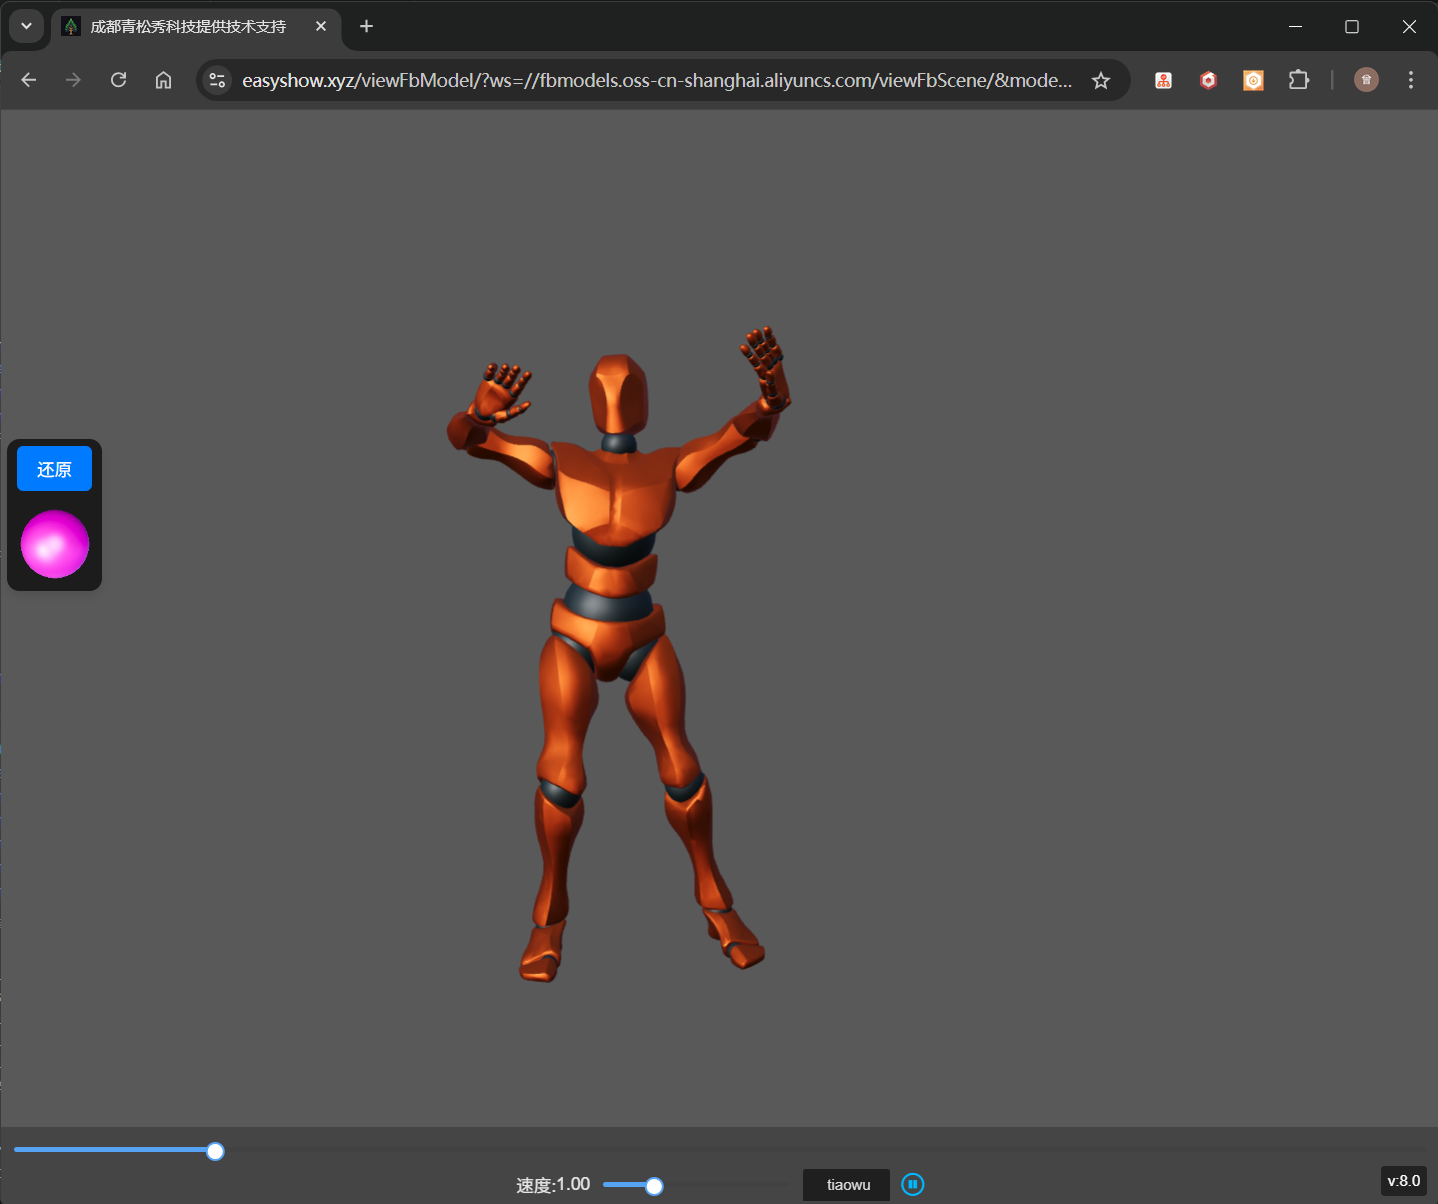Bookmark this page with the star icon
1438x1204 pixels.
click(x=1101, y=80)
